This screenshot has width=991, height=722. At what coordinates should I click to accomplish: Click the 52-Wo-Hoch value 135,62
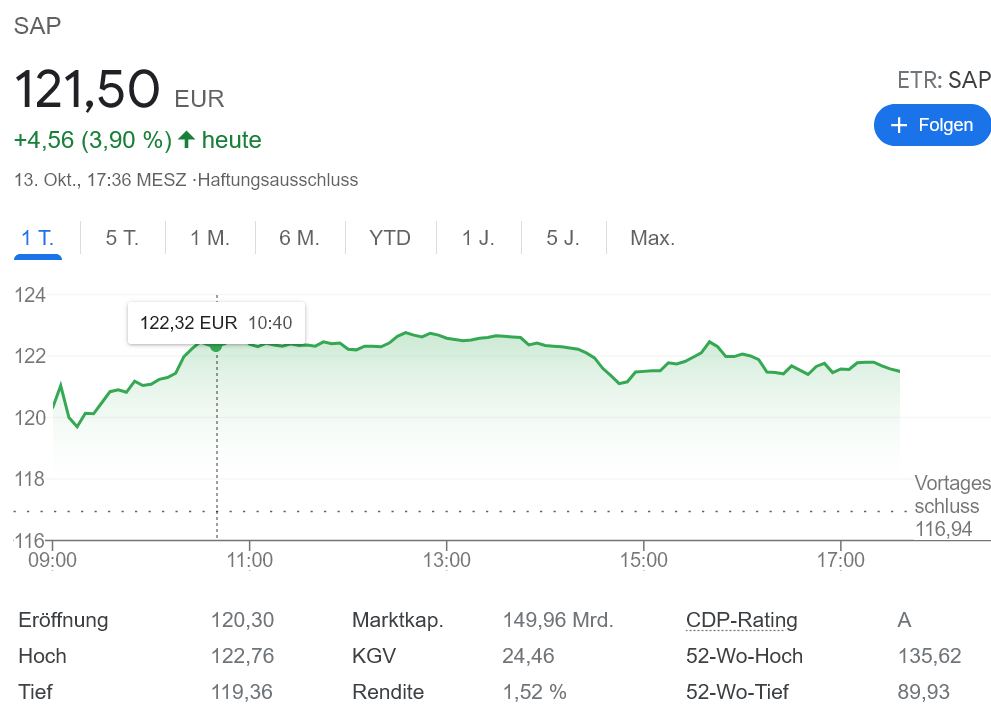click(931, 656)
